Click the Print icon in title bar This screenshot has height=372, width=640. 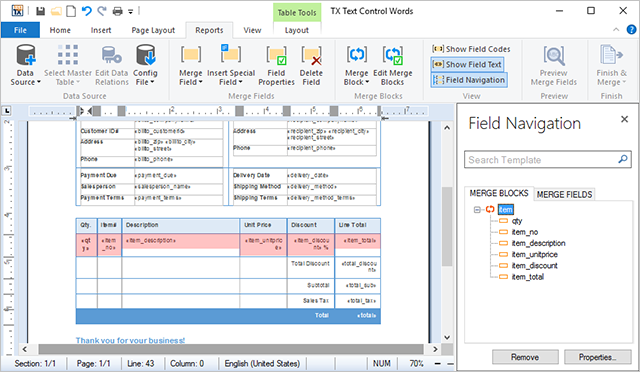(118, 11)
